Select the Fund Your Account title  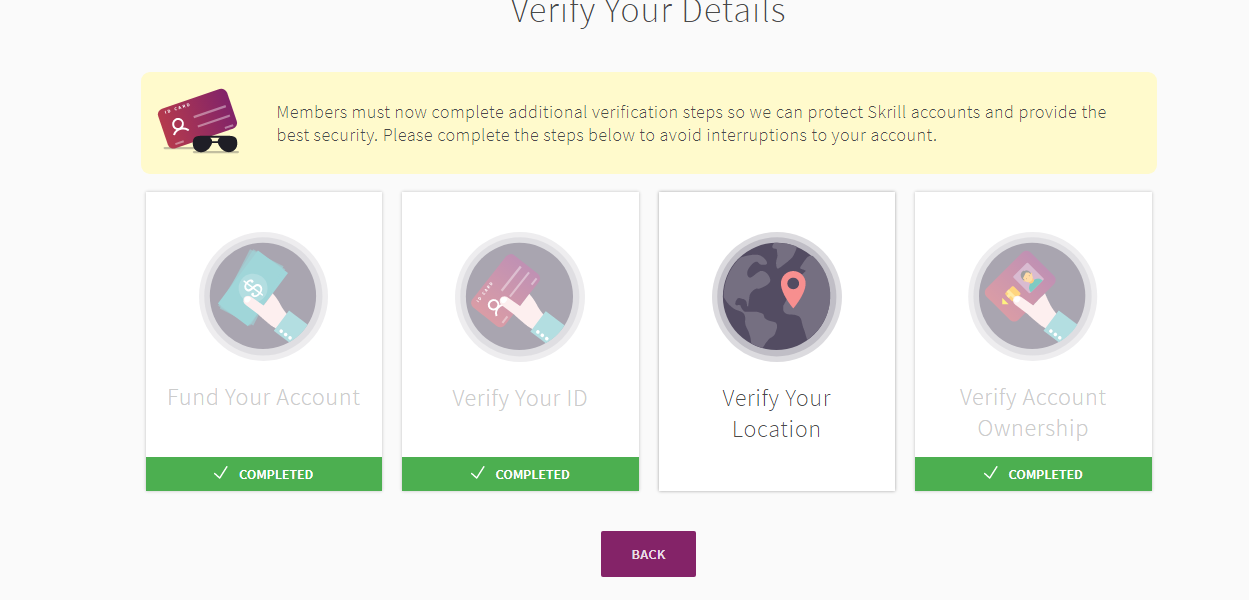click(263, 397)
